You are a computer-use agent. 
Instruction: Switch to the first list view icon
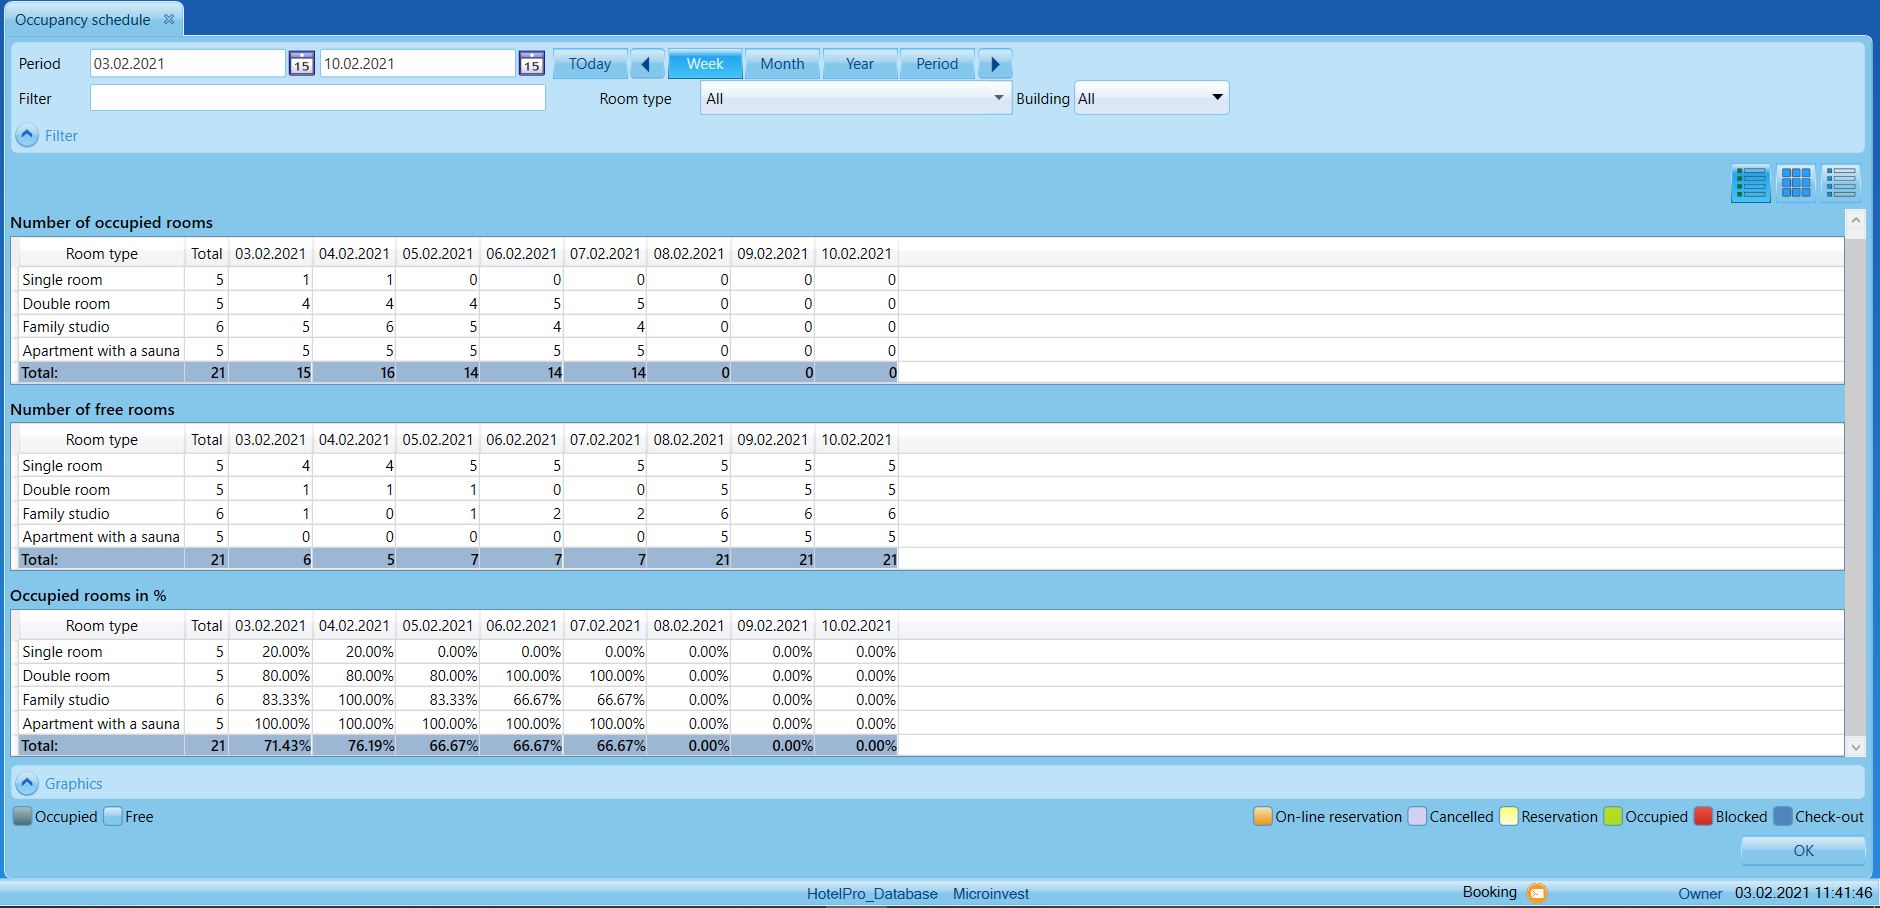[x=1750, y=183]
